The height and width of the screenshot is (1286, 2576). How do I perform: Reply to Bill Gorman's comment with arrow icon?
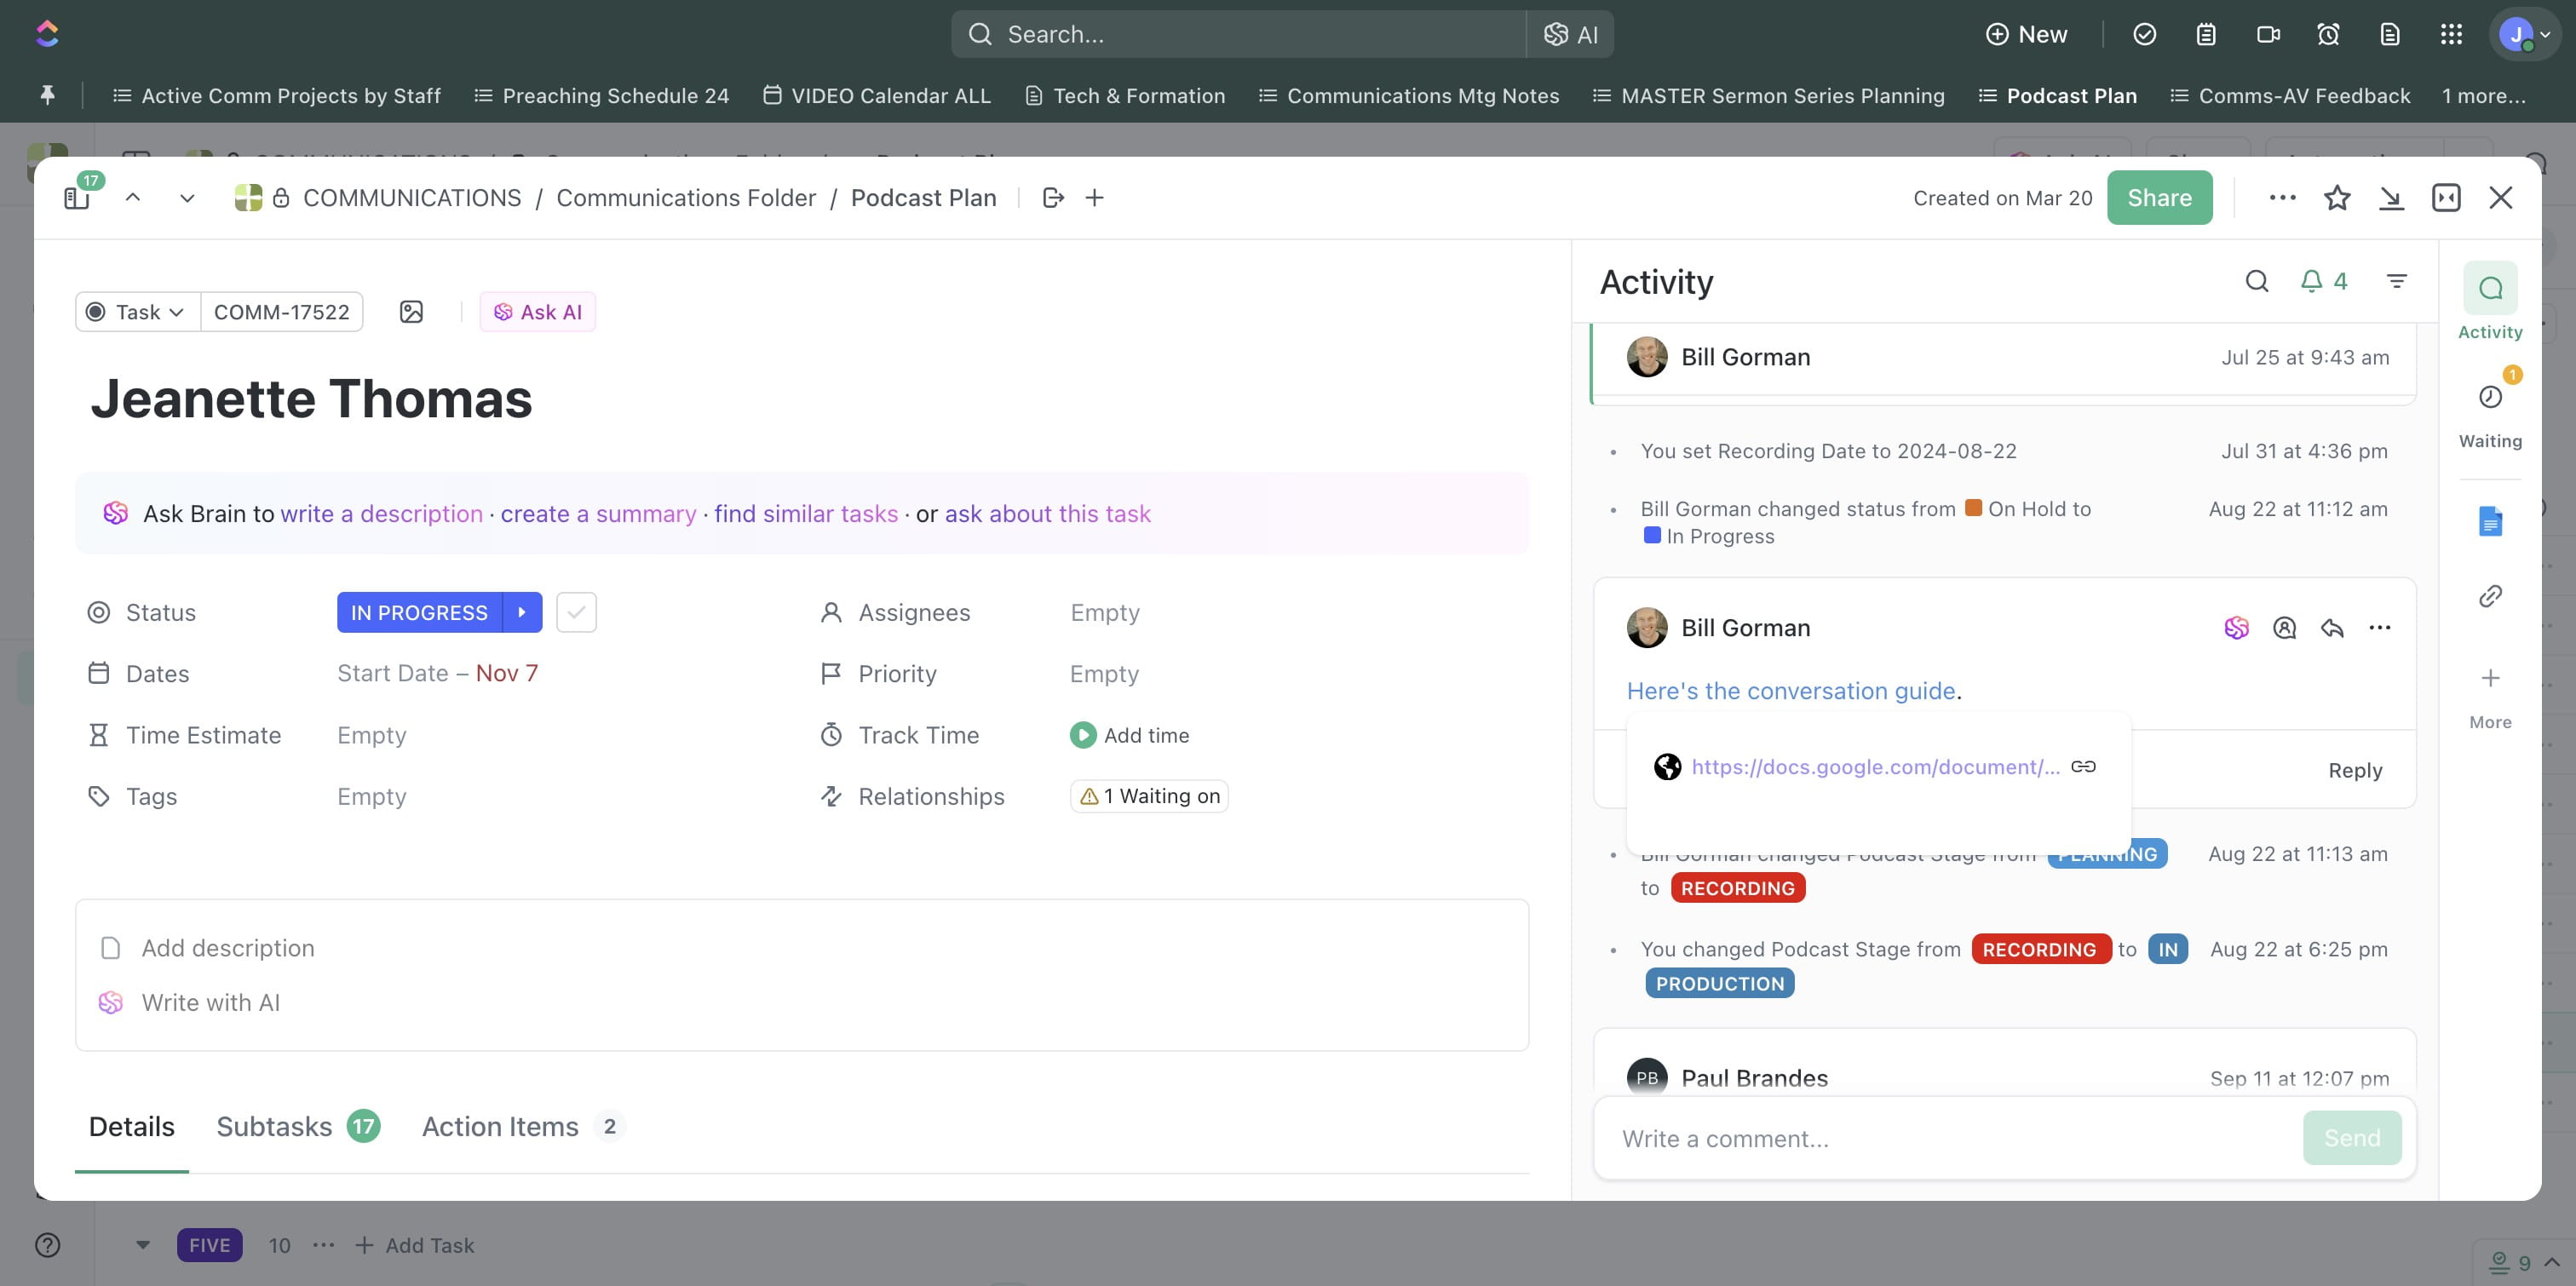[2332, 628]
